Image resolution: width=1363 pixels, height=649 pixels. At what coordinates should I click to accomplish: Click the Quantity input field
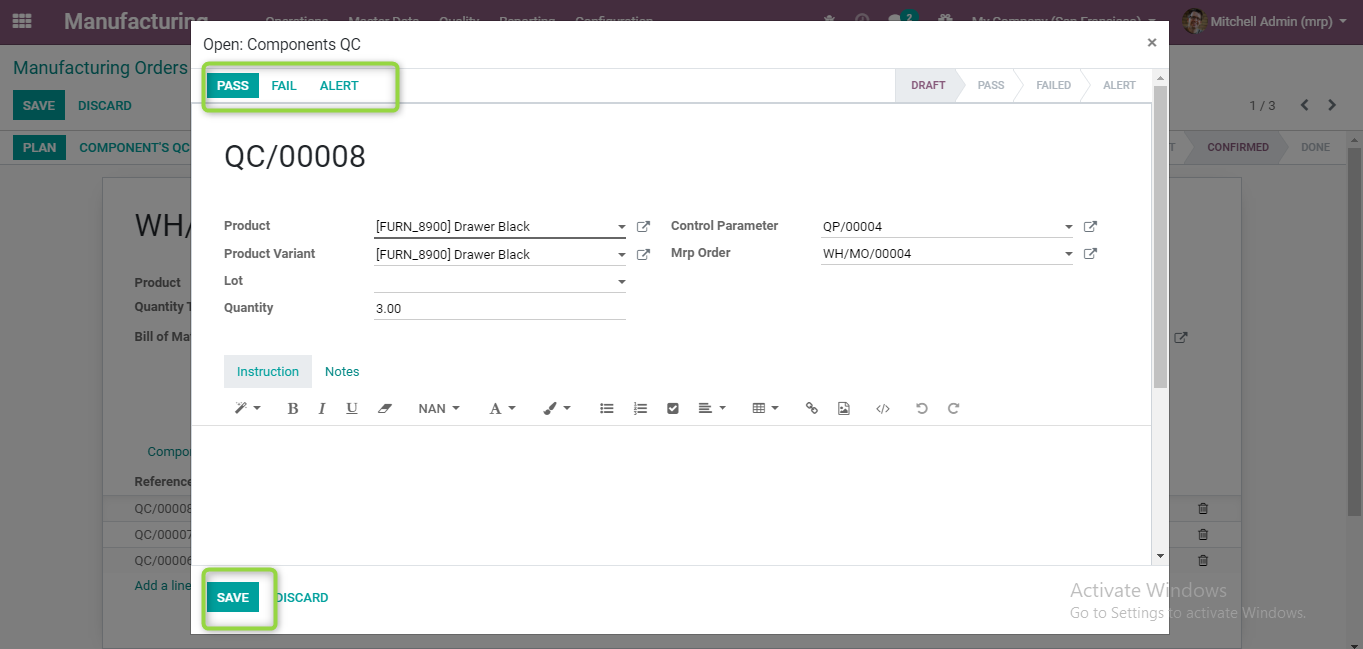pyautogui.click(x=500, y=308)
